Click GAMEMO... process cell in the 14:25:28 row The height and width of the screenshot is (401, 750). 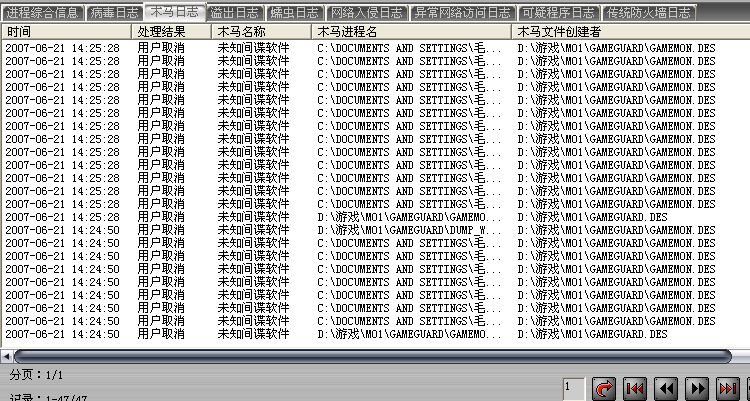tap(409, 217)
